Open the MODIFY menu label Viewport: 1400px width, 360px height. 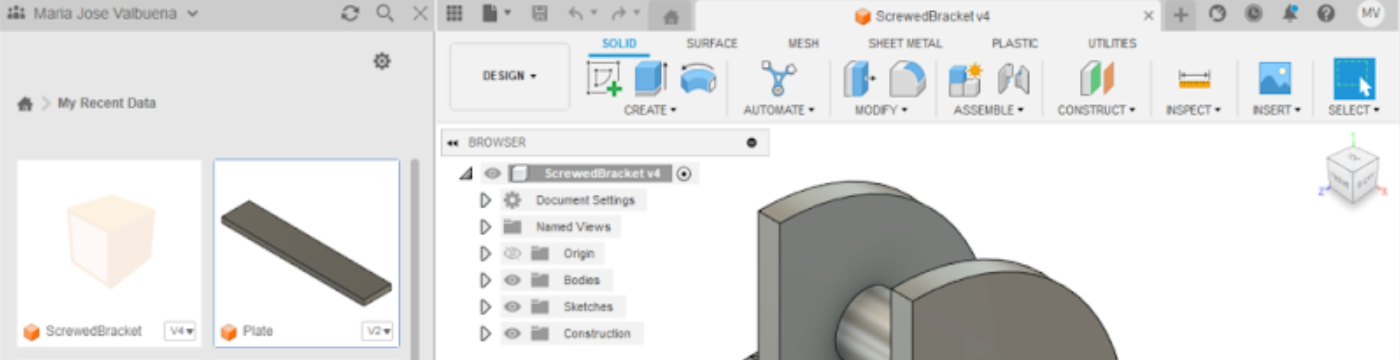point(881,110)
